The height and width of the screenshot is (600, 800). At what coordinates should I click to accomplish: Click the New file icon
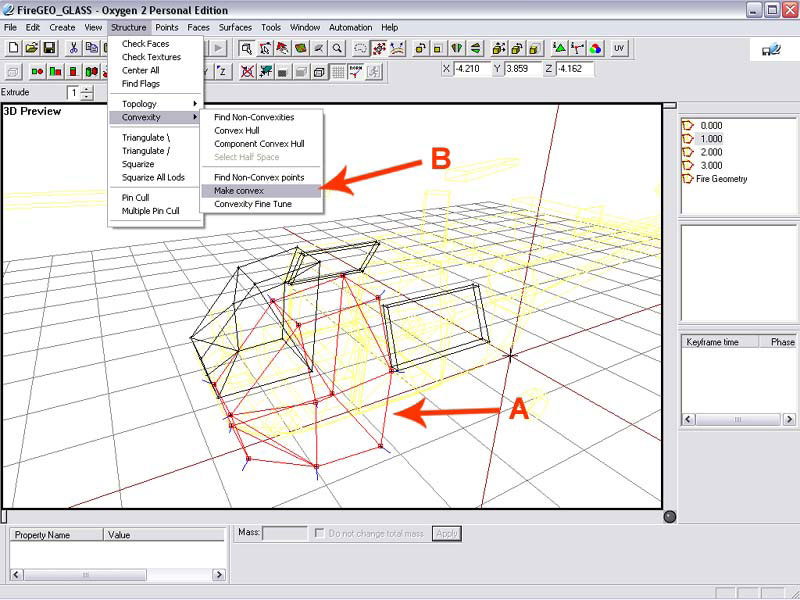click(x=13, y=48)
